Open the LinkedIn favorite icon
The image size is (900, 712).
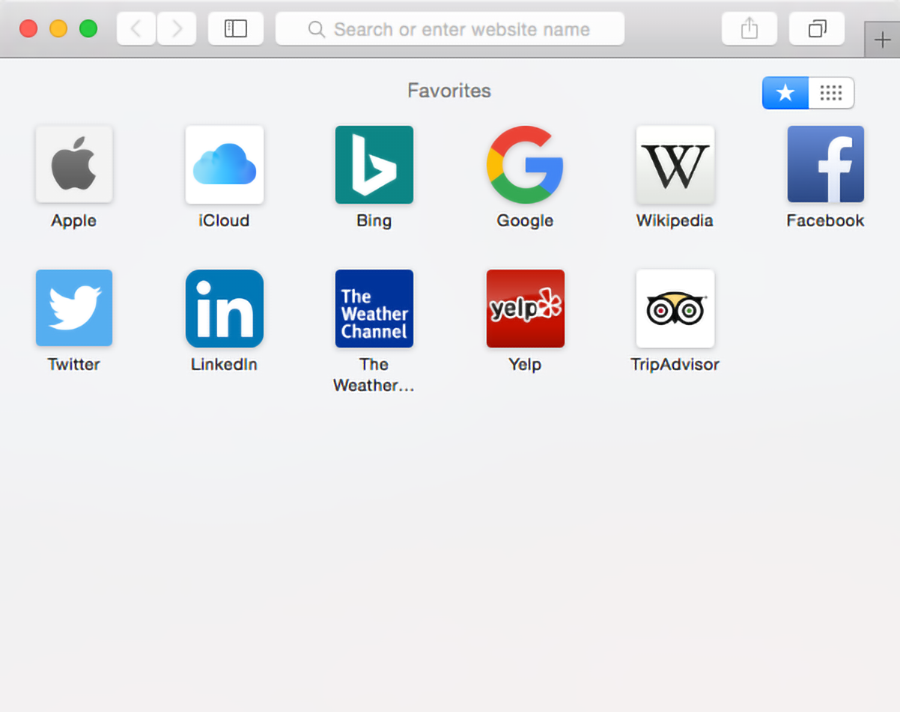tap(224, 308)
